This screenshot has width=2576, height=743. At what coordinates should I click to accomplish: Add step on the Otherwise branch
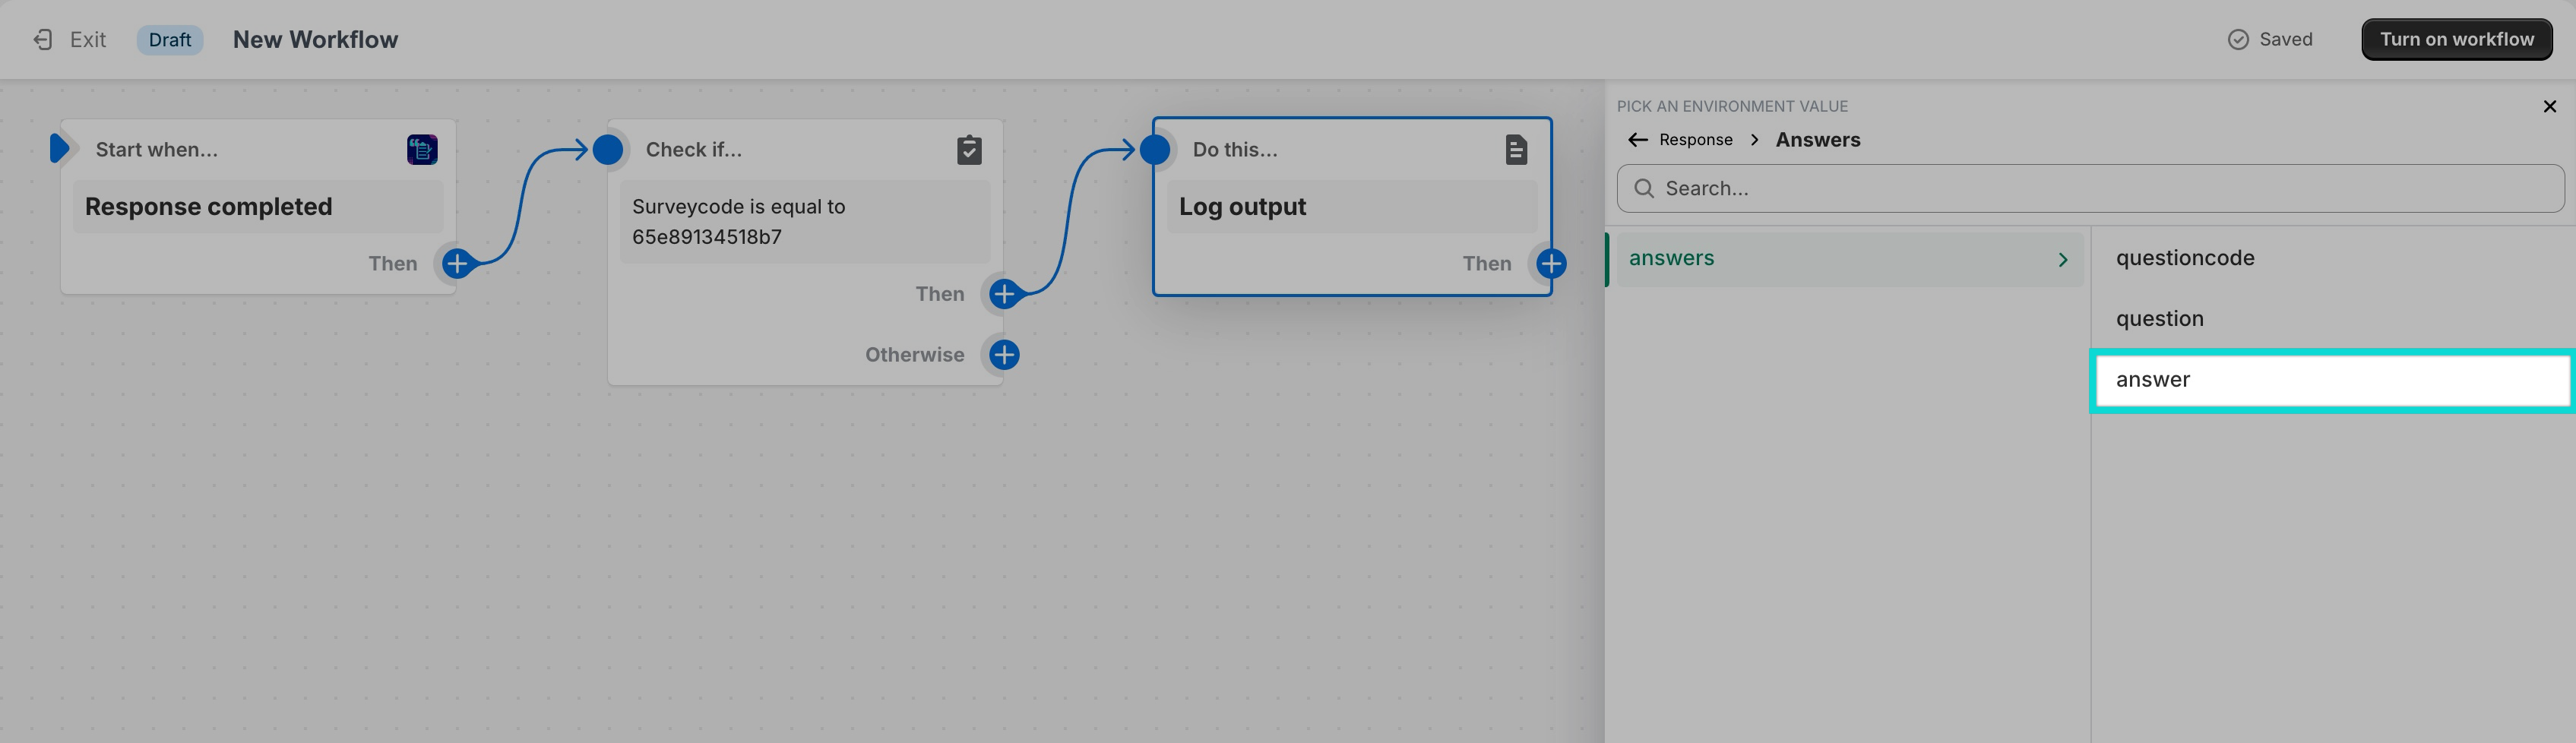tap(1004, 354)
